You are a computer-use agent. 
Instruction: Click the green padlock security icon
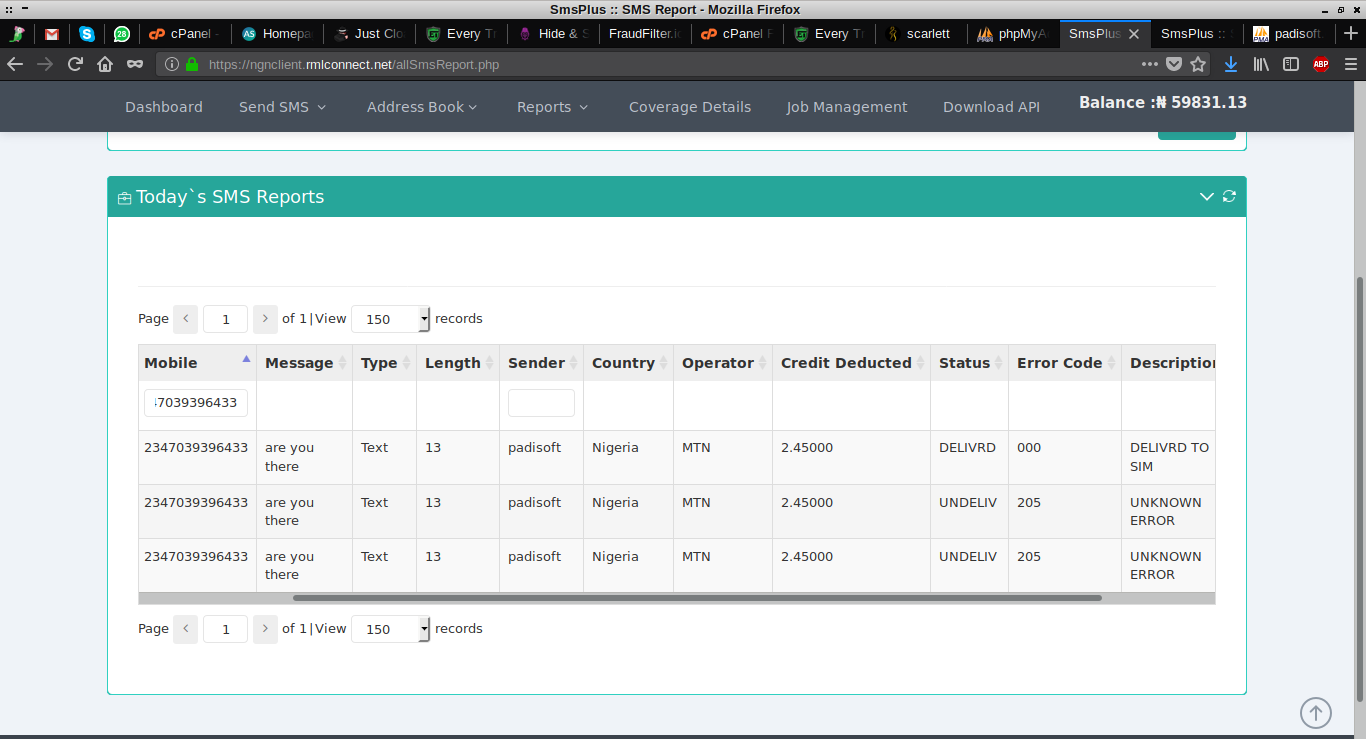coord(192,64)
